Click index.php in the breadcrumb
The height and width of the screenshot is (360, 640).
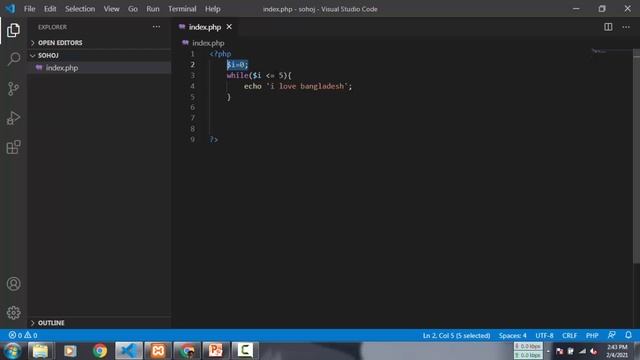208,43
